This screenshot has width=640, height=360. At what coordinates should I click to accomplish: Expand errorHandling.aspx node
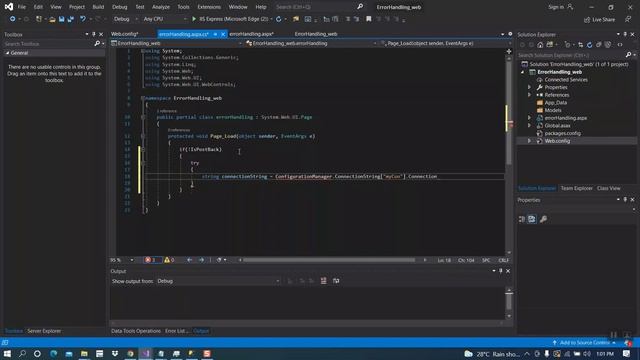point(529,118)
